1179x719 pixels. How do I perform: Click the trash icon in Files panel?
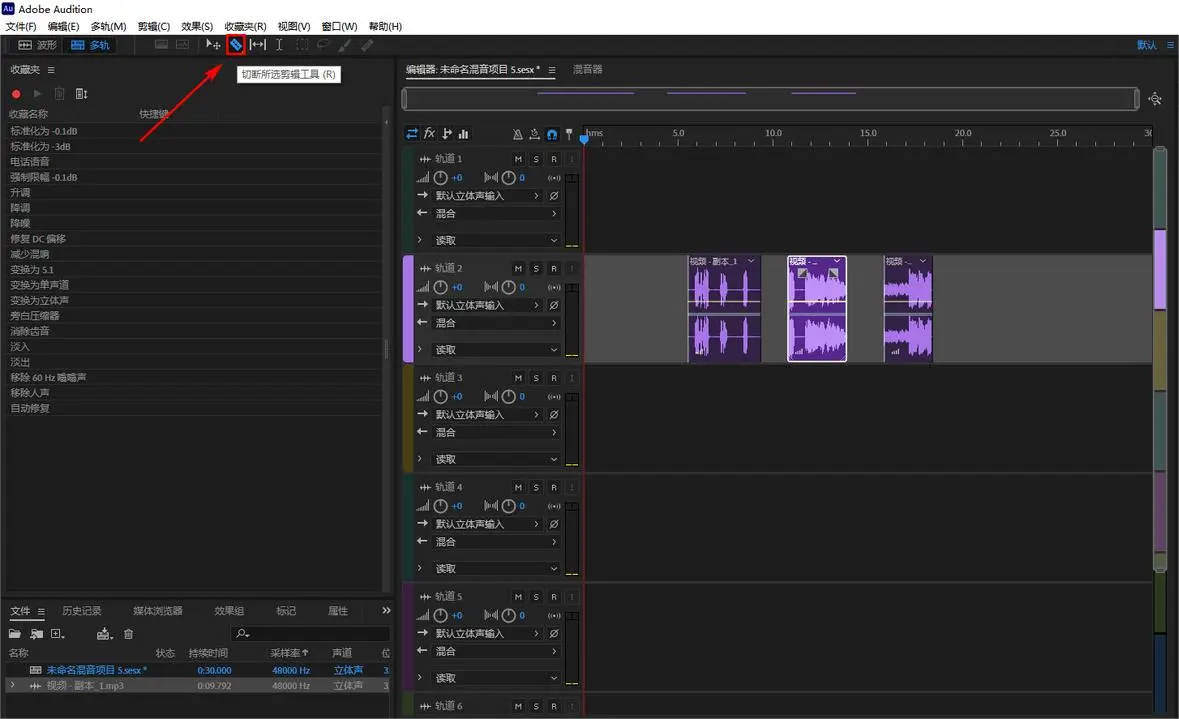(x=129, y=634)
